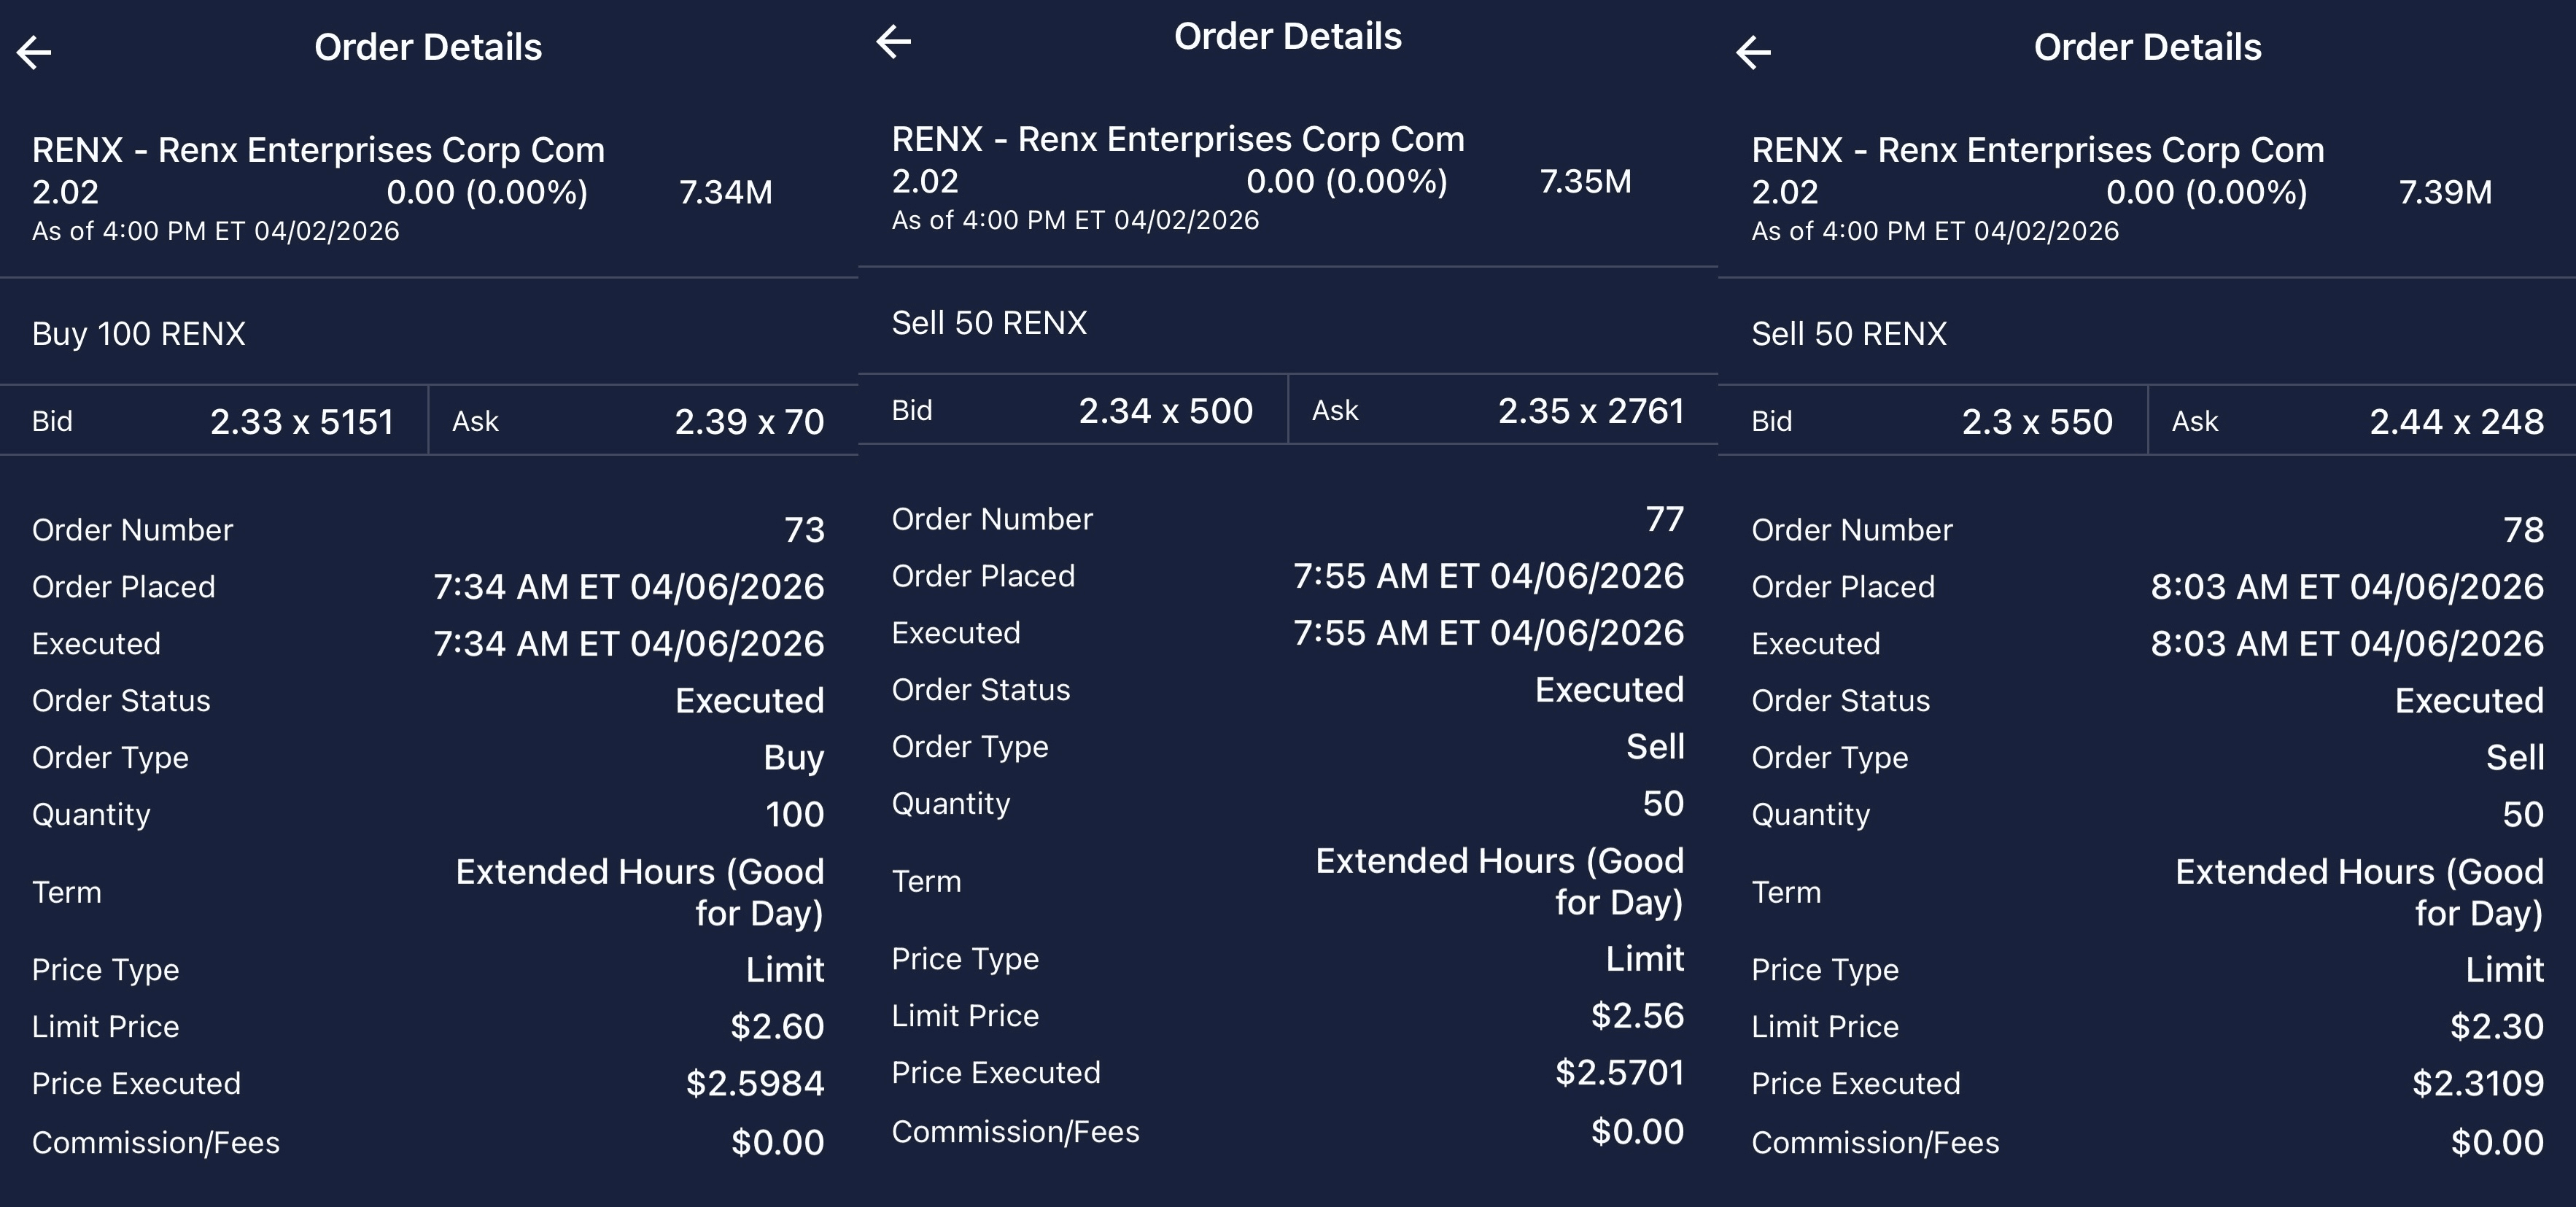This screenshot has height=1207, width=2576.
Task: Open RENX quote header showing 7.35M volume
Action: click(x=1262, y=179)
